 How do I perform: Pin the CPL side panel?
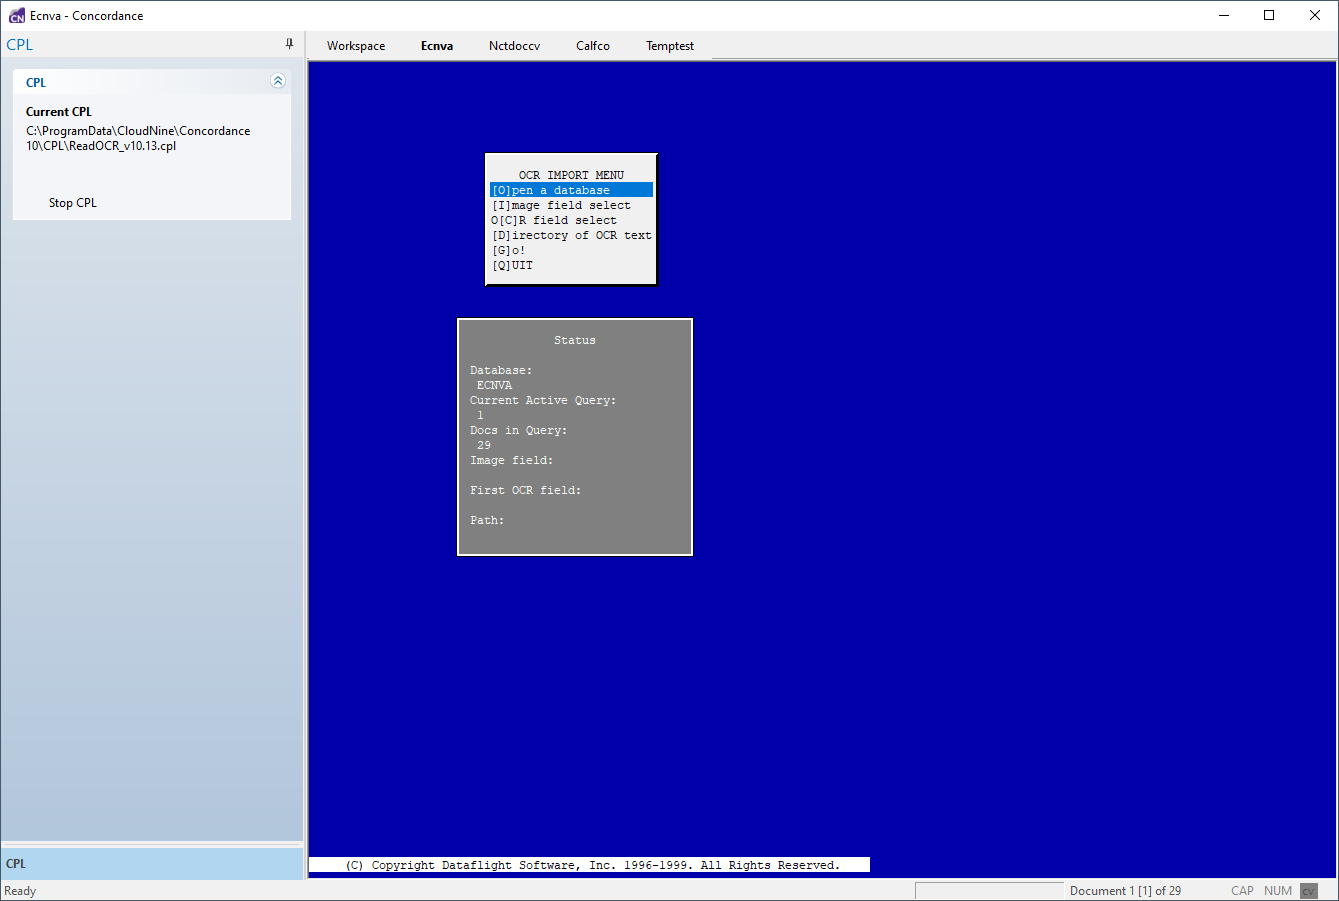tap(289, 44)
